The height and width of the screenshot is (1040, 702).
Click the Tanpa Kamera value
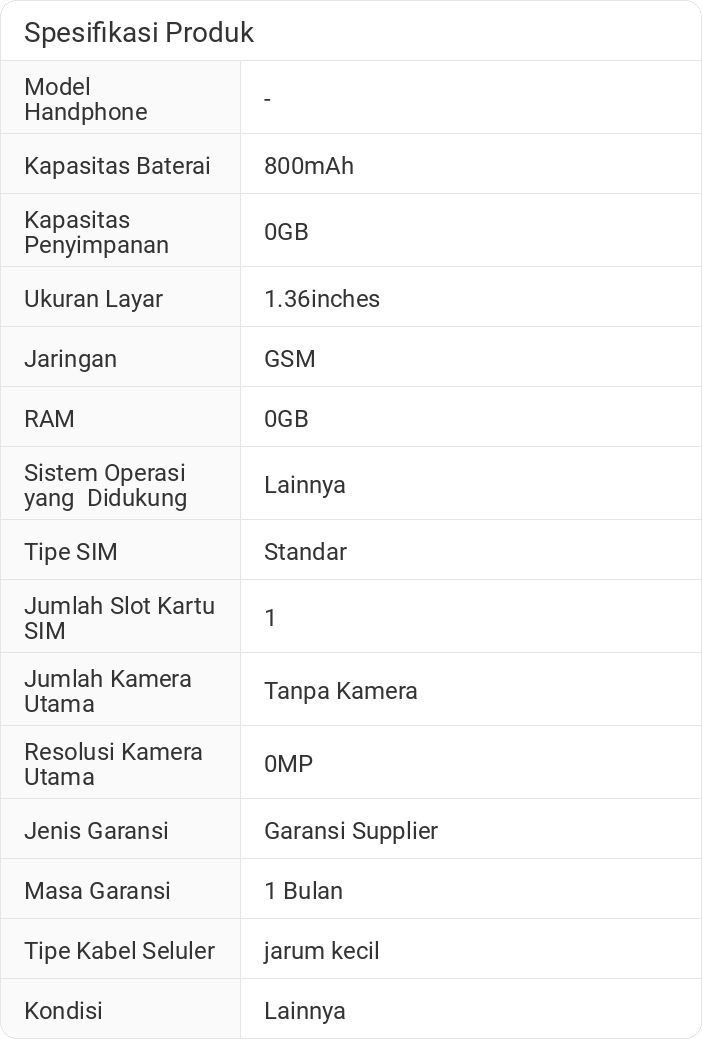pyautogui.click(x=341, y=691)
